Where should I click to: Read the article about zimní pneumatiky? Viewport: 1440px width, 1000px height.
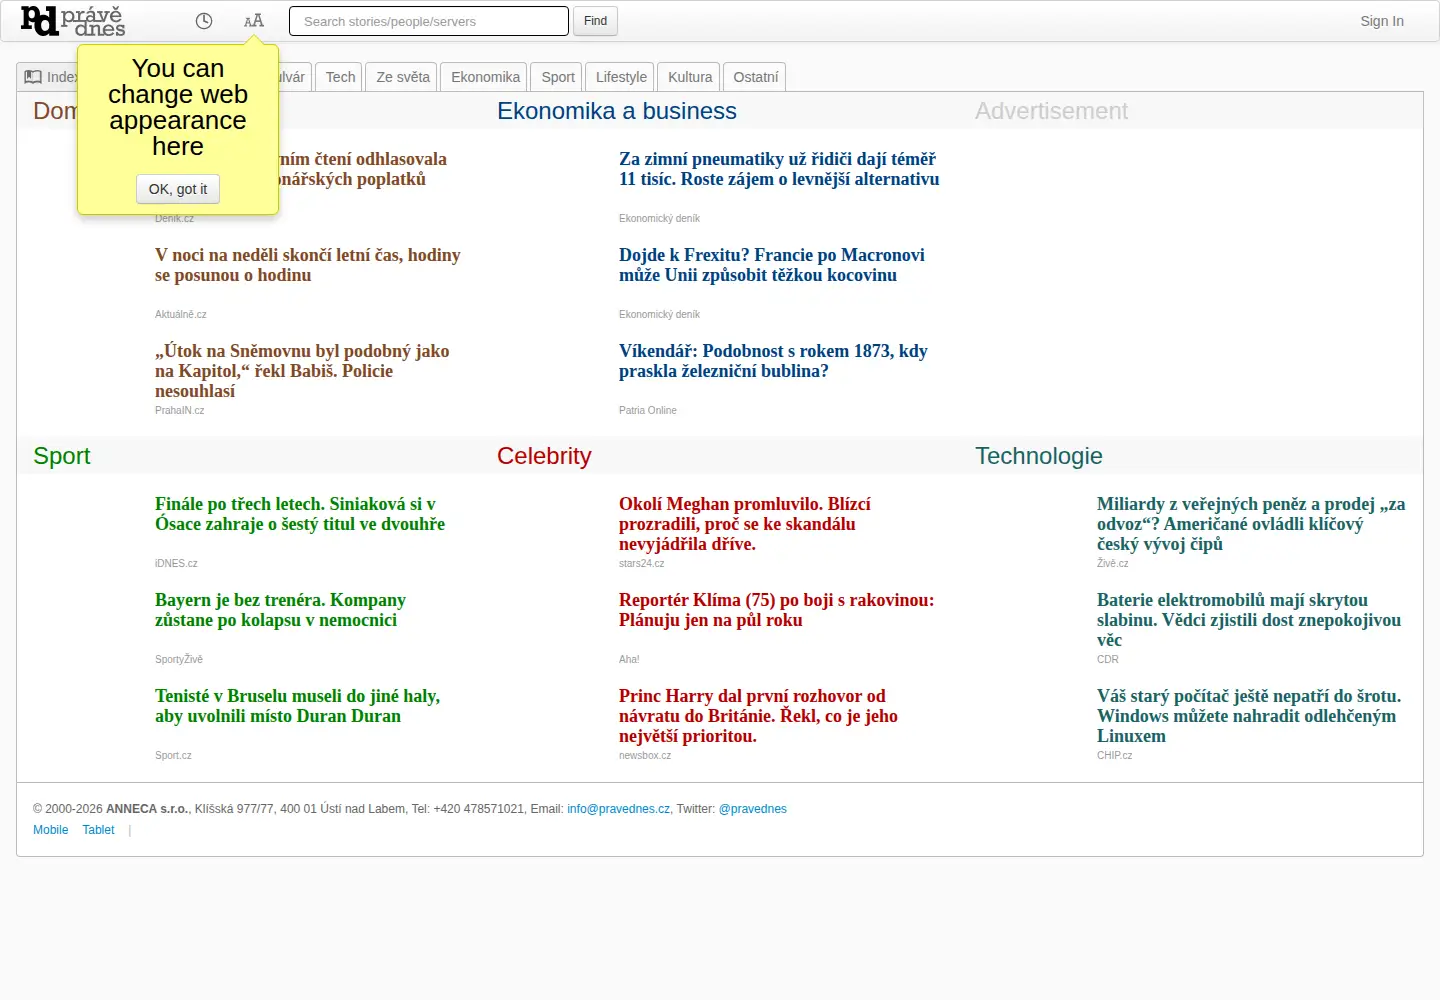coord(779,169)
